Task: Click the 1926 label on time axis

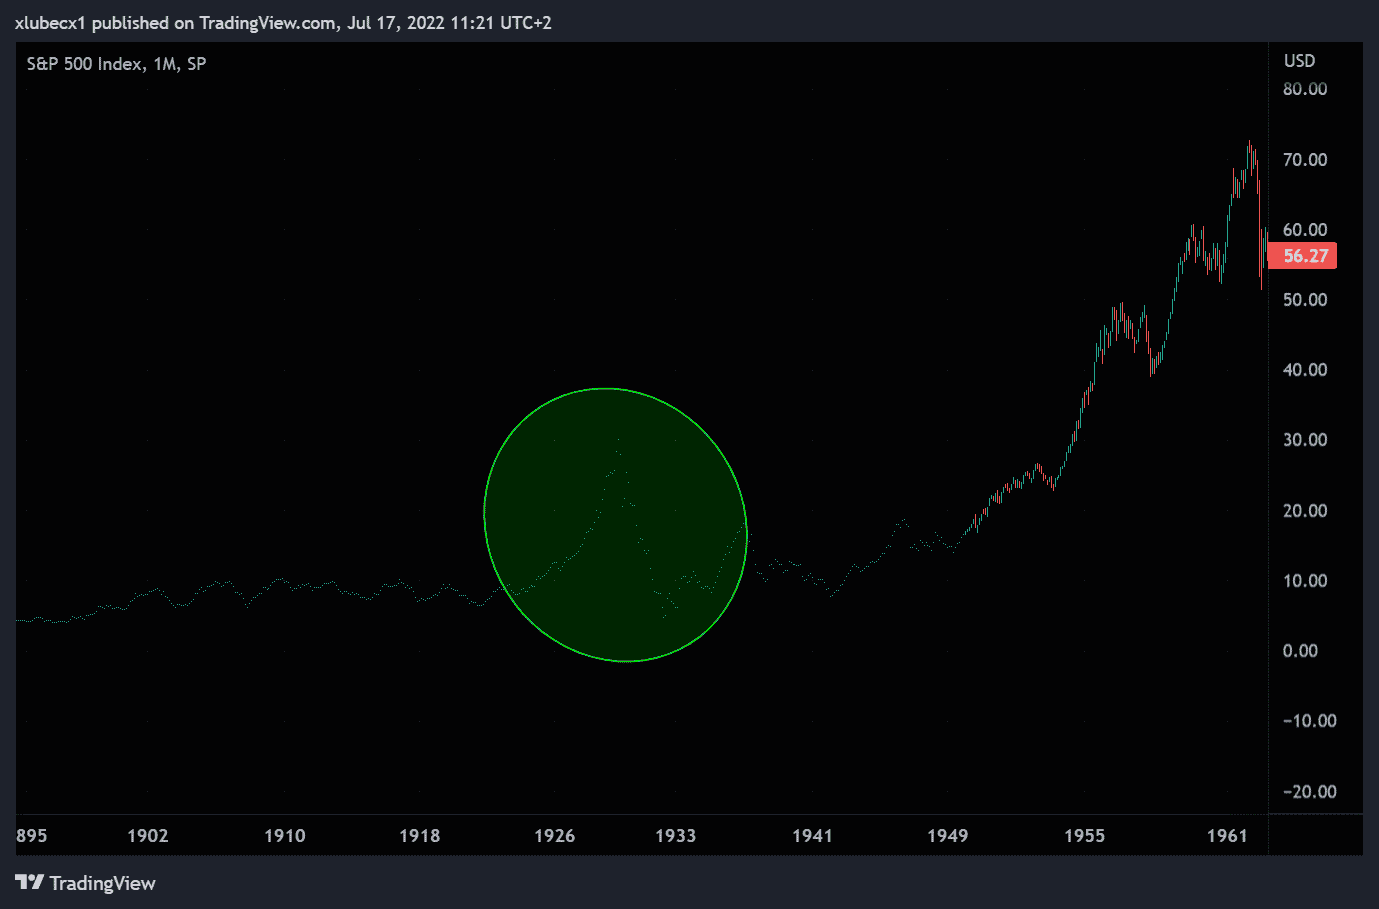Action: (x=555, y=836)
